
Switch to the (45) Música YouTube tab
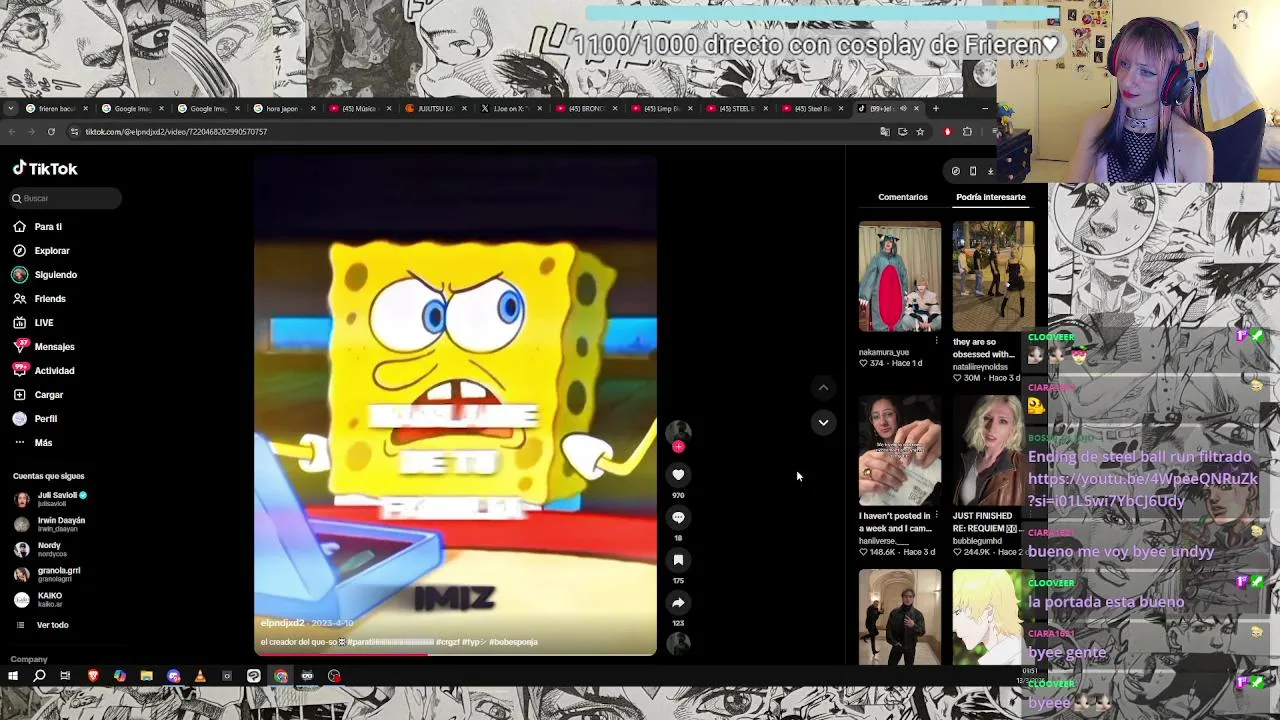pyautogui.click(x=360, y=108)
